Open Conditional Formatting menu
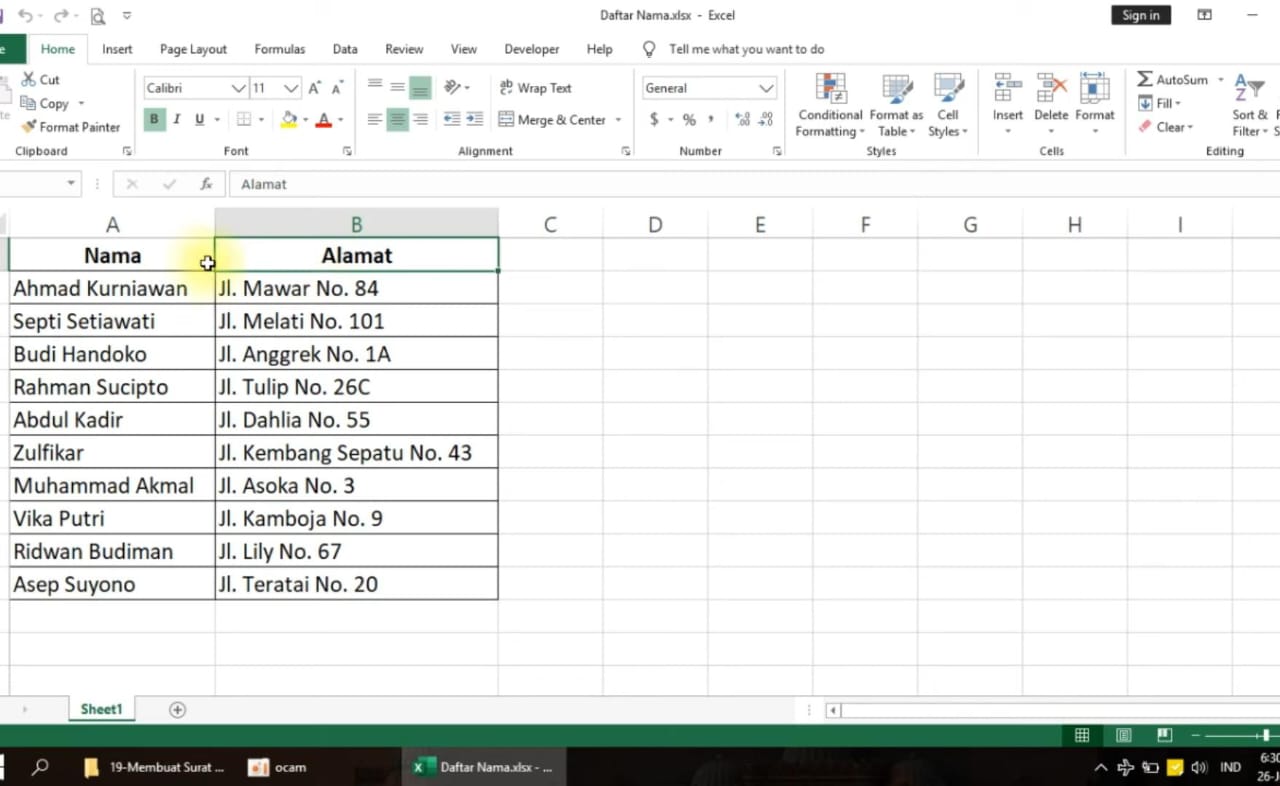 click(x=831, y=105)
